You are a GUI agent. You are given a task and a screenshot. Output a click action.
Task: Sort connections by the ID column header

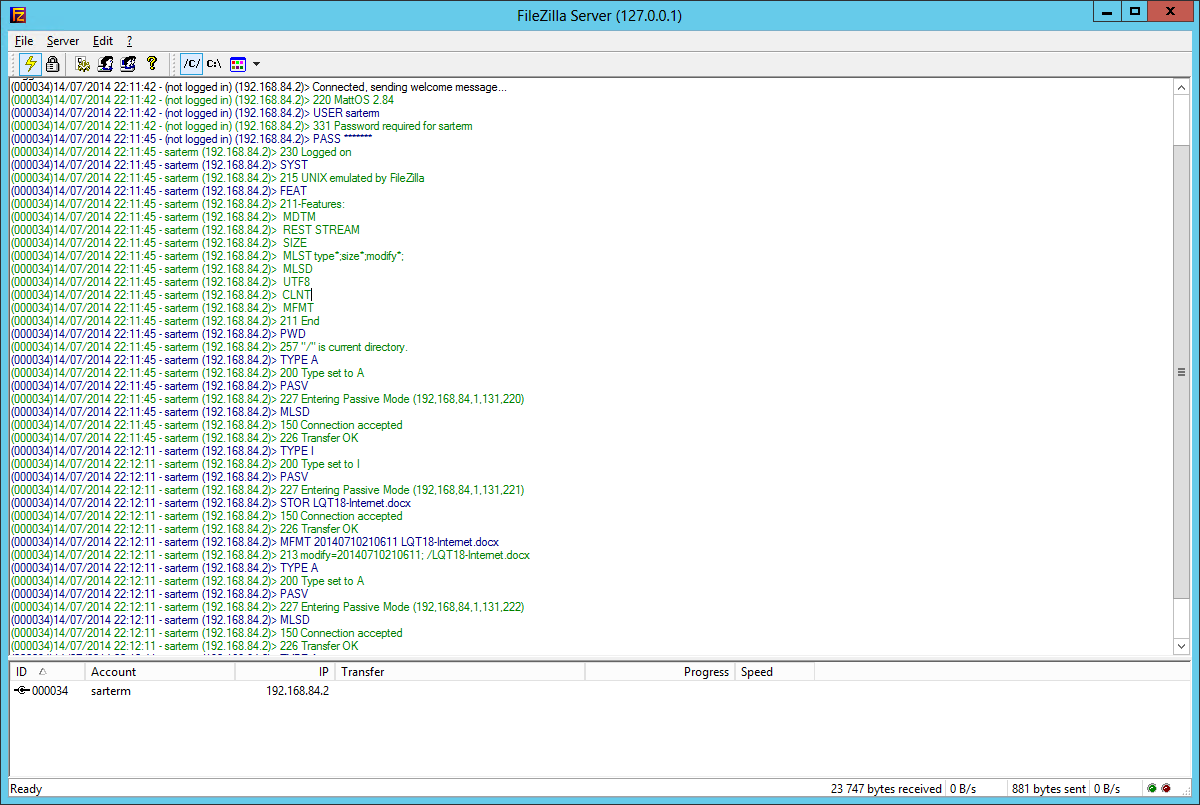click(x=47, y=672)
